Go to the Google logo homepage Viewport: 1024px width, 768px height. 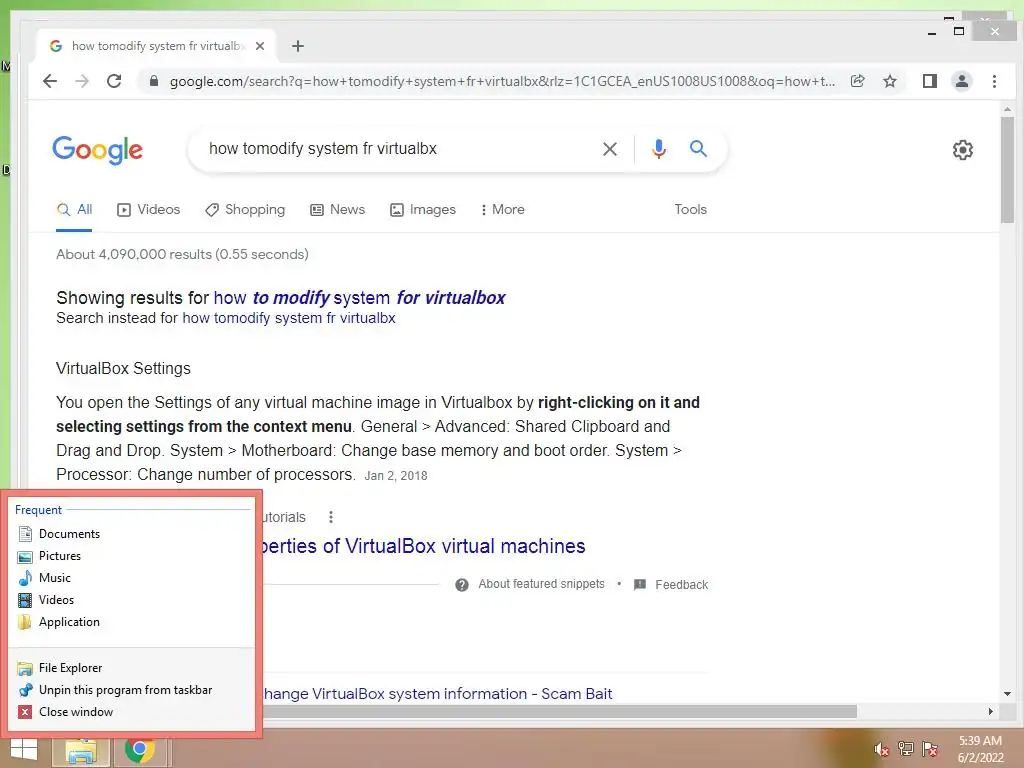(97, 150)
